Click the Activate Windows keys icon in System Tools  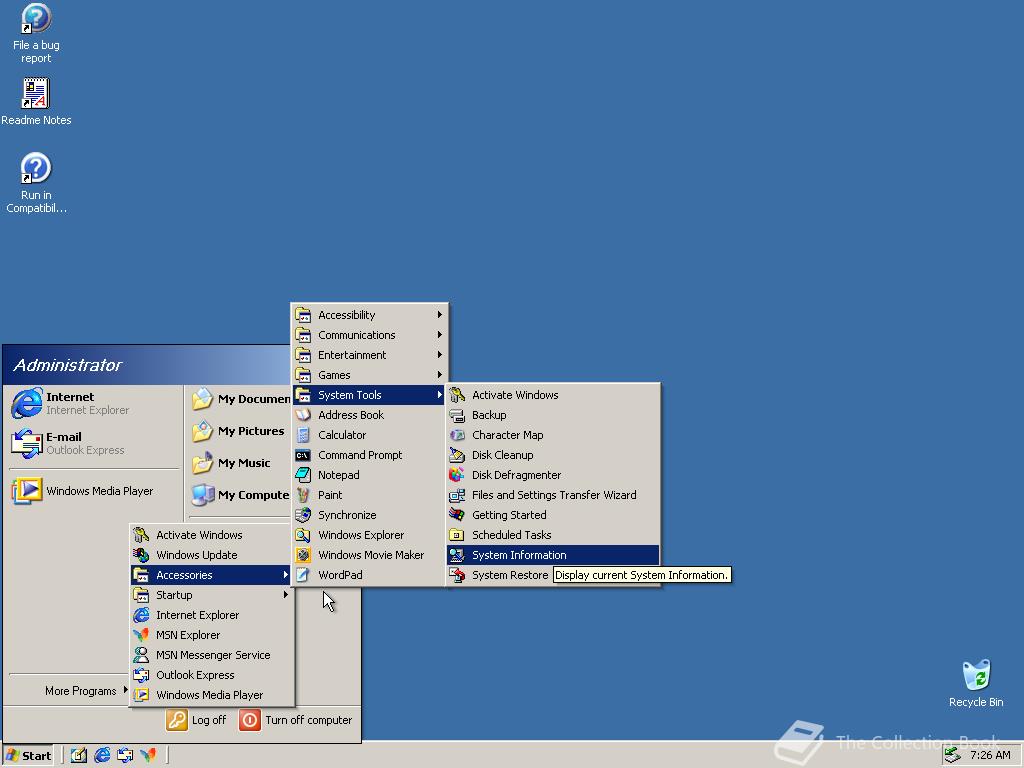[457, 395]
